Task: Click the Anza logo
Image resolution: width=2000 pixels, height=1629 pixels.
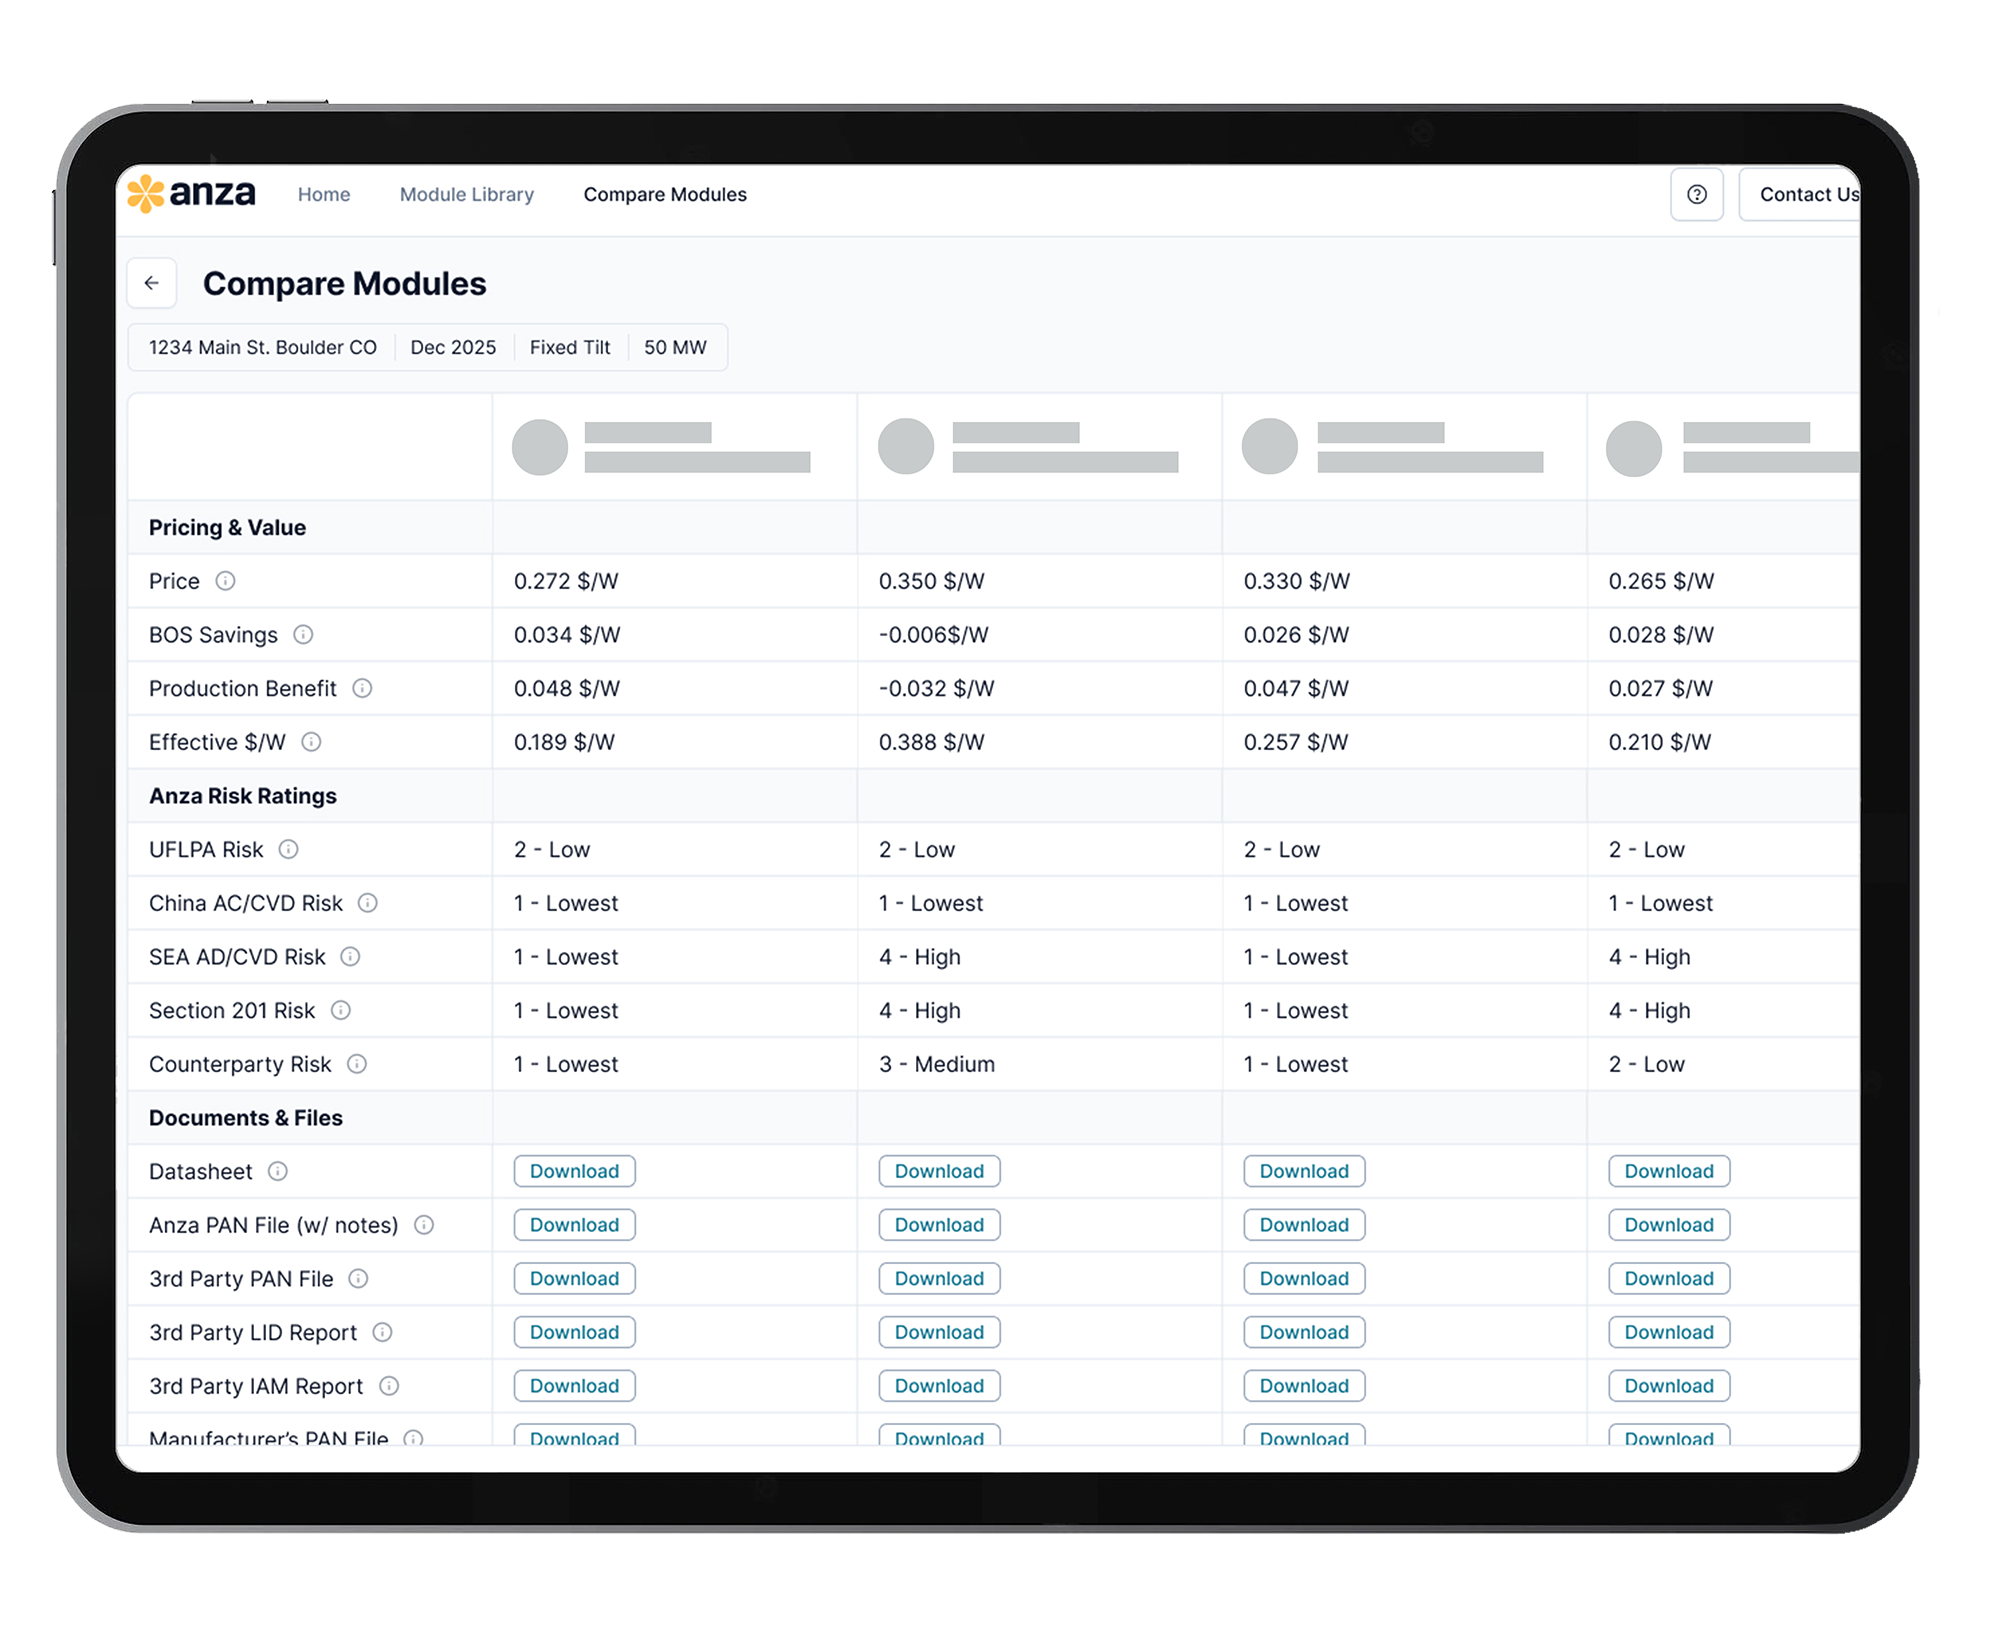Action: (x=192, y=194)
